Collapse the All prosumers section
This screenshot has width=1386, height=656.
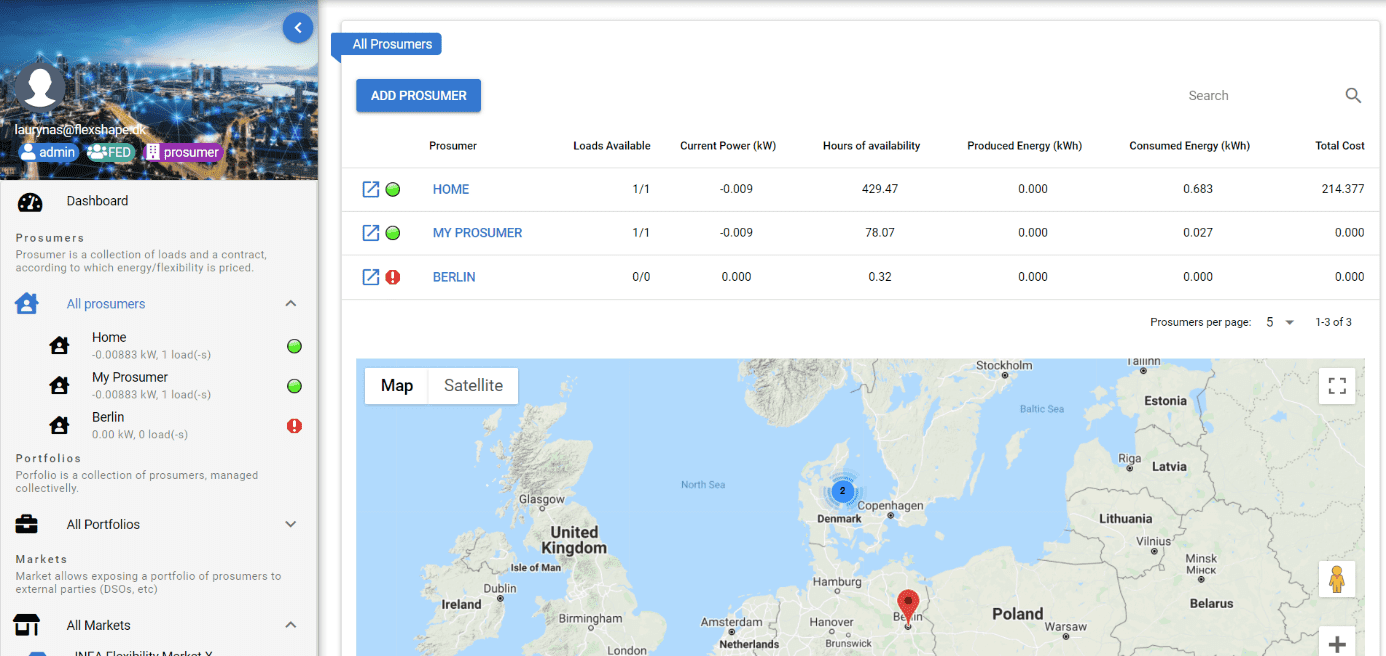pos(290,303)
